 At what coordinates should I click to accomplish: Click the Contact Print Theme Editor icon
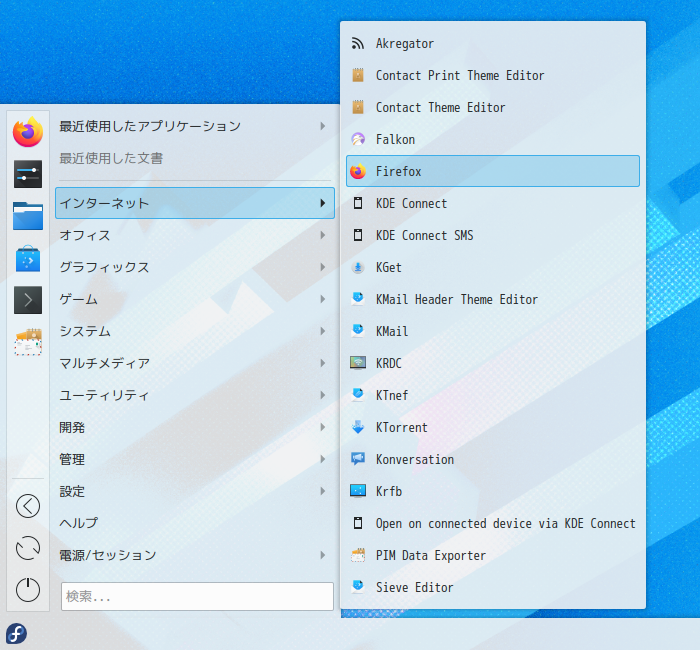[358, 75]
